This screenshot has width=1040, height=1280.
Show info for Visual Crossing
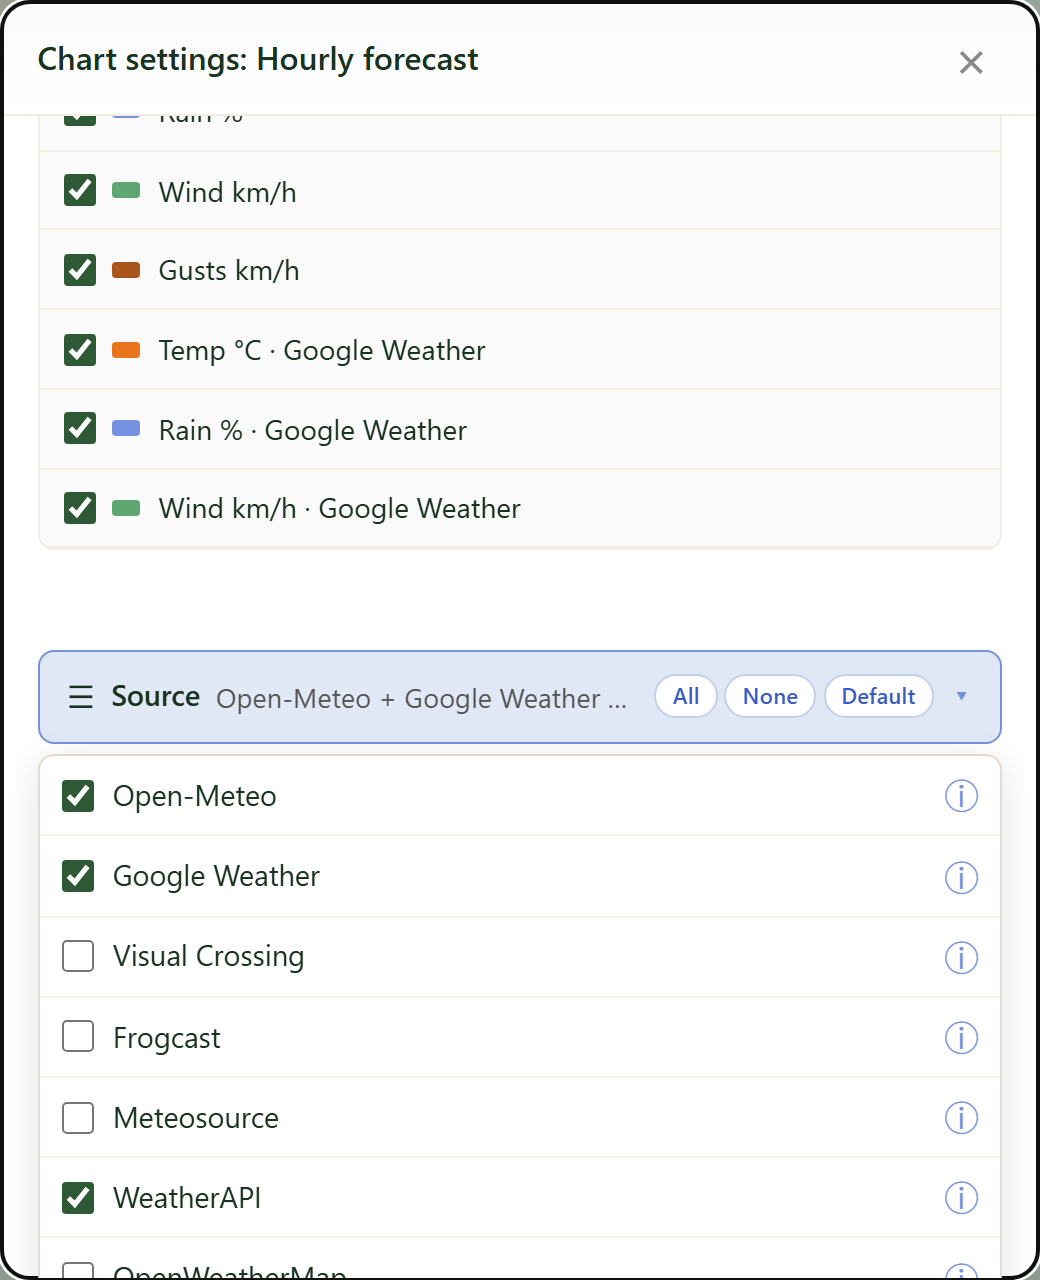coord(961,957)
